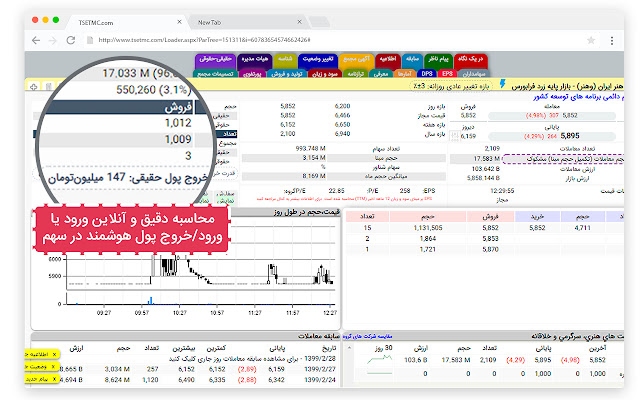
Task: Open the تصمیمات مجمع teal tab
Action: tap(215, 74)
